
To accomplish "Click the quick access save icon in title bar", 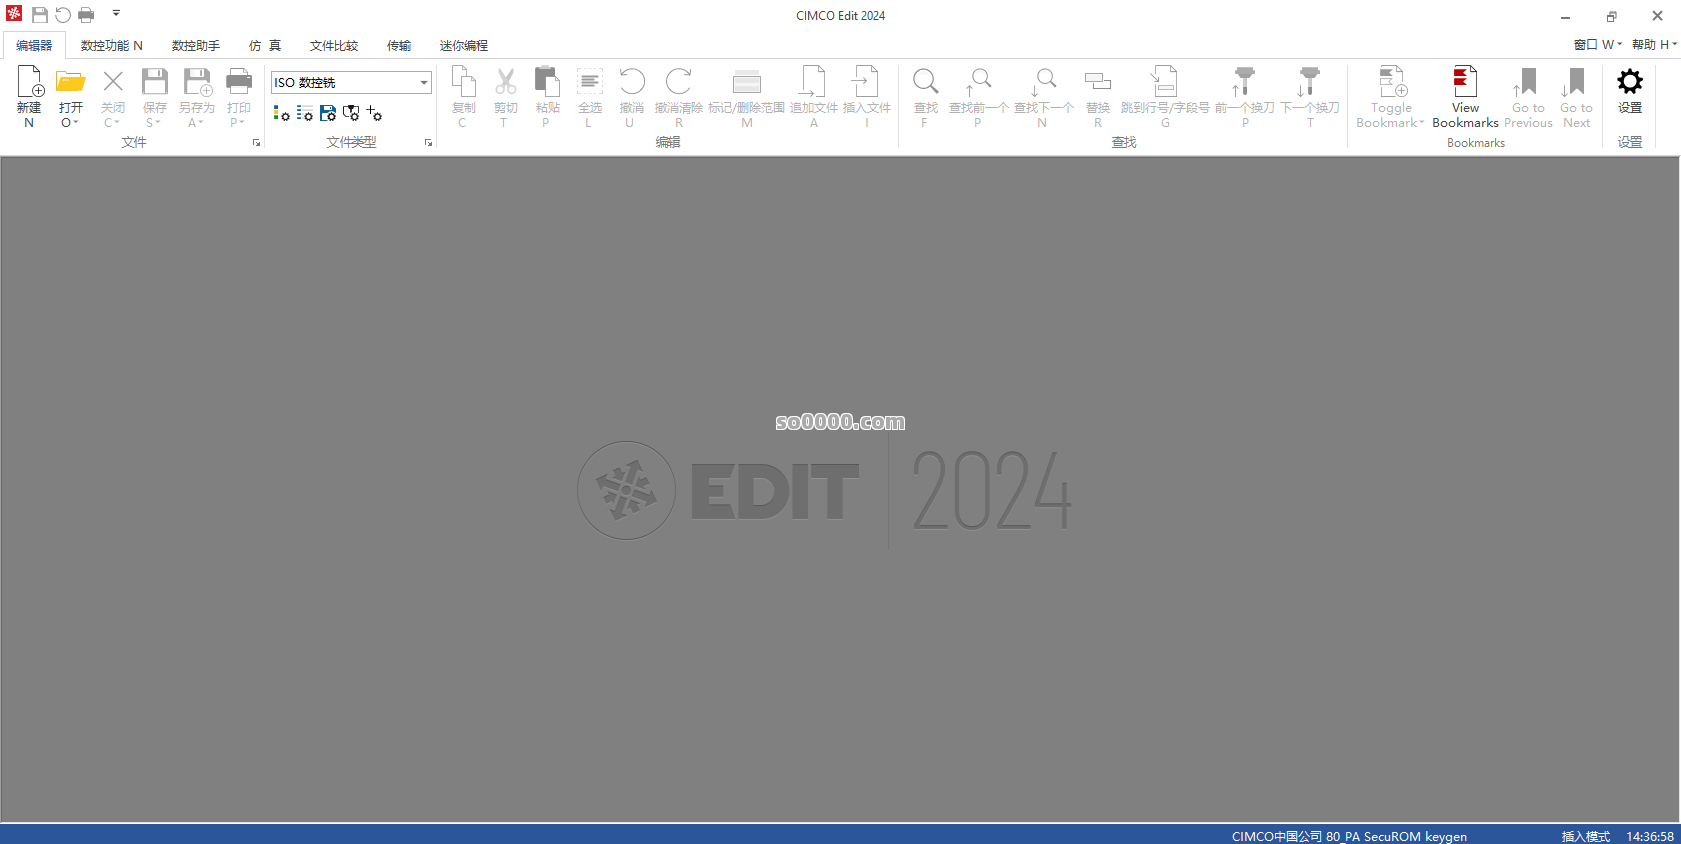I will [x=40, y=15].
